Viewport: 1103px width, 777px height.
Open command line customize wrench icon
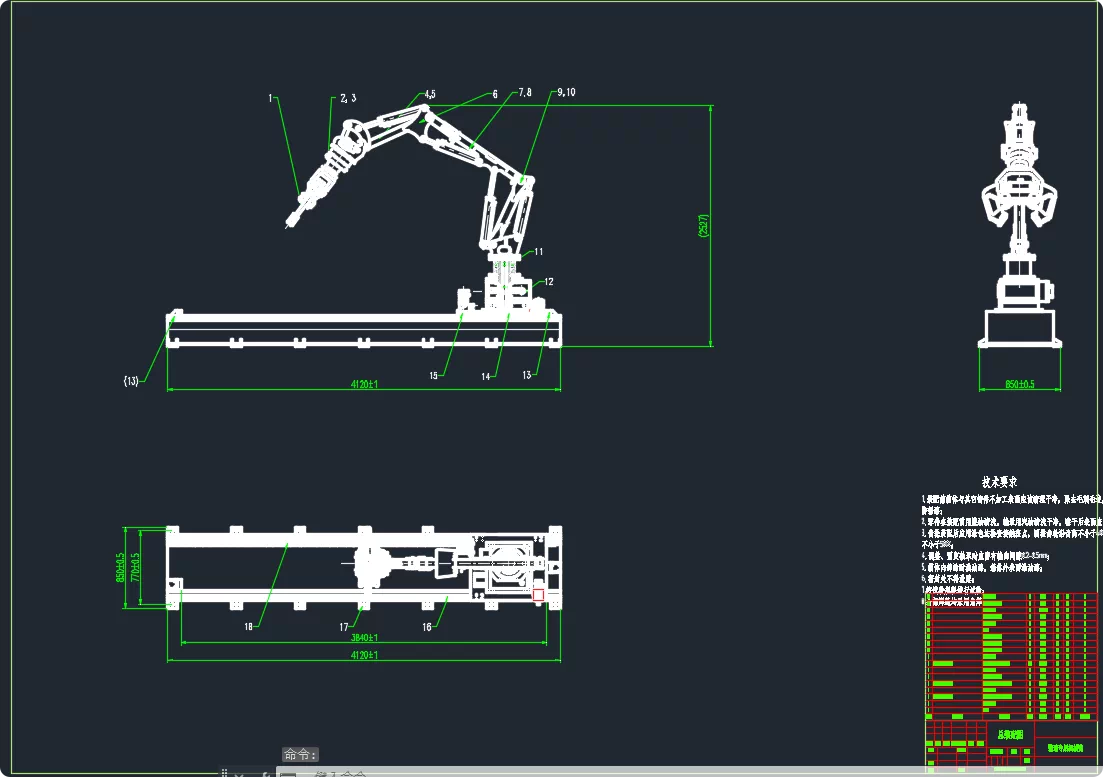click(266, 774)
